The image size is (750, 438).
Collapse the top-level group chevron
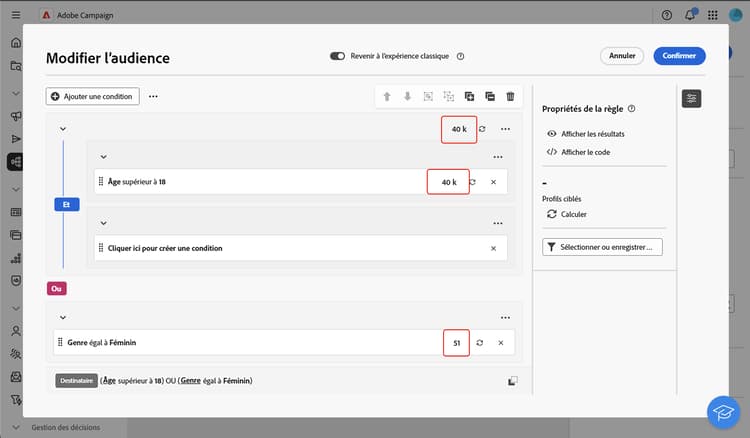coord(63,129)
